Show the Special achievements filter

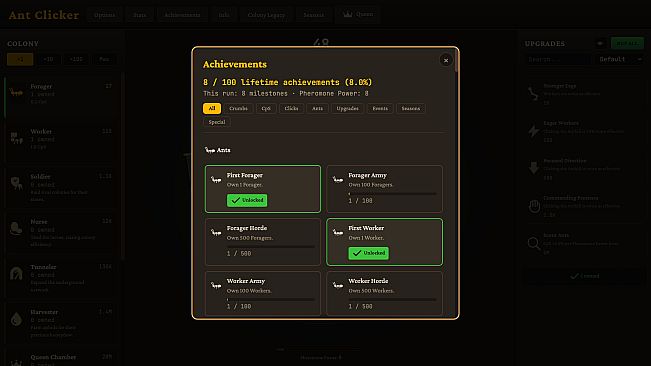[x=217, y=122]
